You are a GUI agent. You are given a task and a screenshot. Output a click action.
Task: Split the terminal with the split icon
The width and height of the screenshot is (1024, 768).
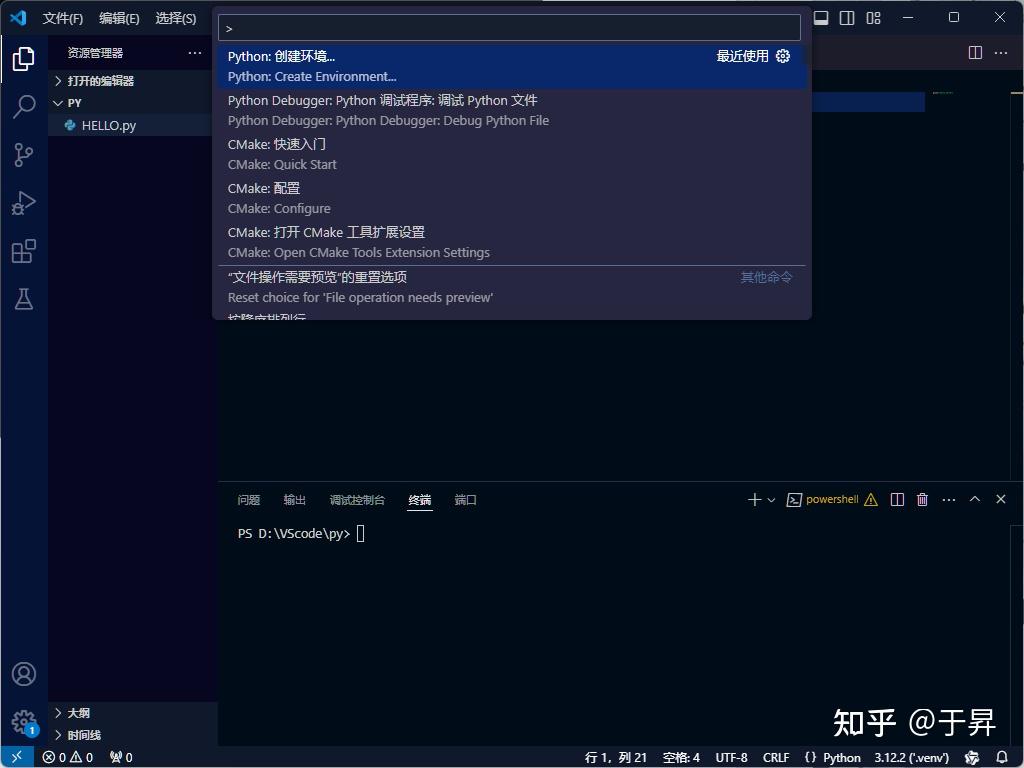coord(896,499)
